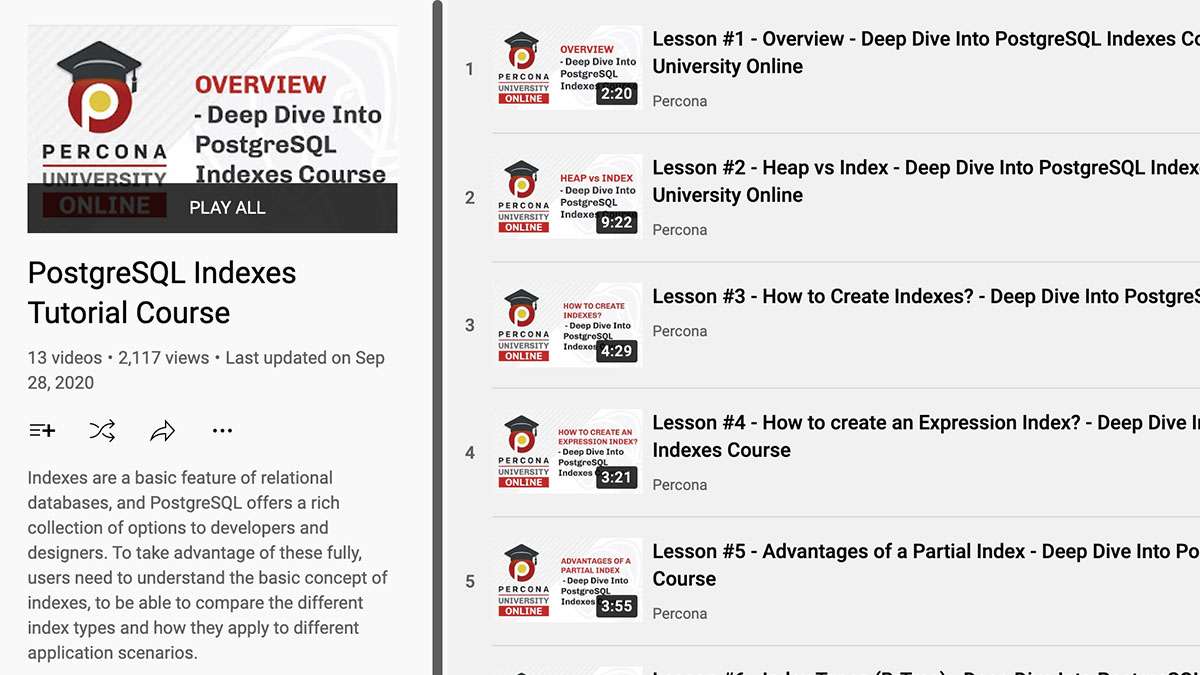Click the 9:22 duration badge
Image resolution: width=1200 pixels, height=675 pixels.
pyautogui.click(x=616, y=222)
